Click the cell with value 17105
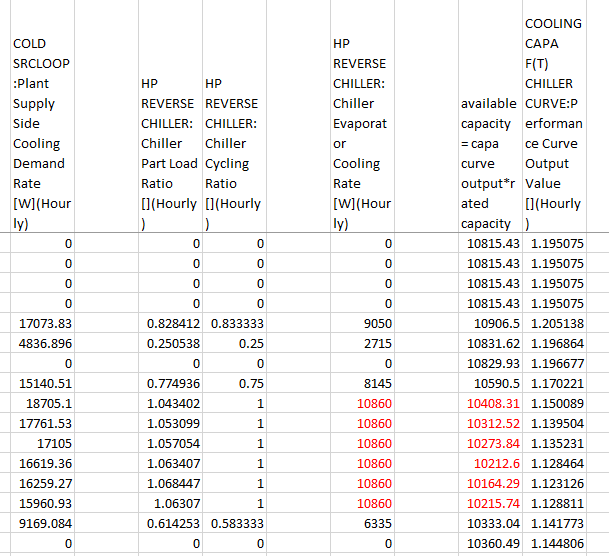 tap(42, 443)
